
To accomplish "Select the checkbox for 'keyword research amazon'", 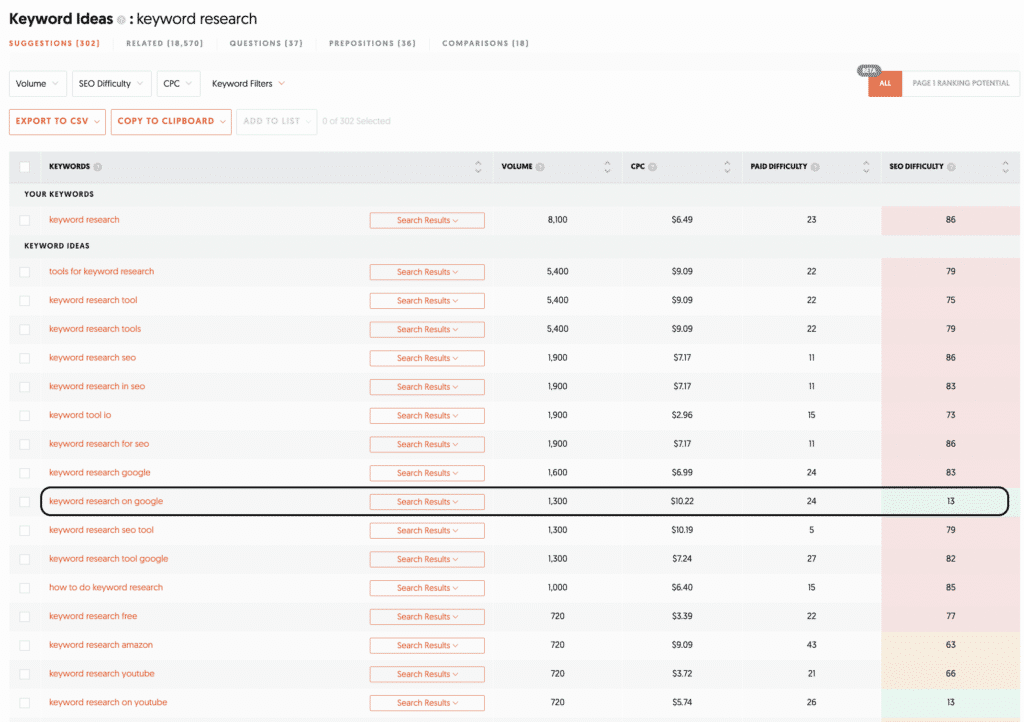I will pos(25,645).
